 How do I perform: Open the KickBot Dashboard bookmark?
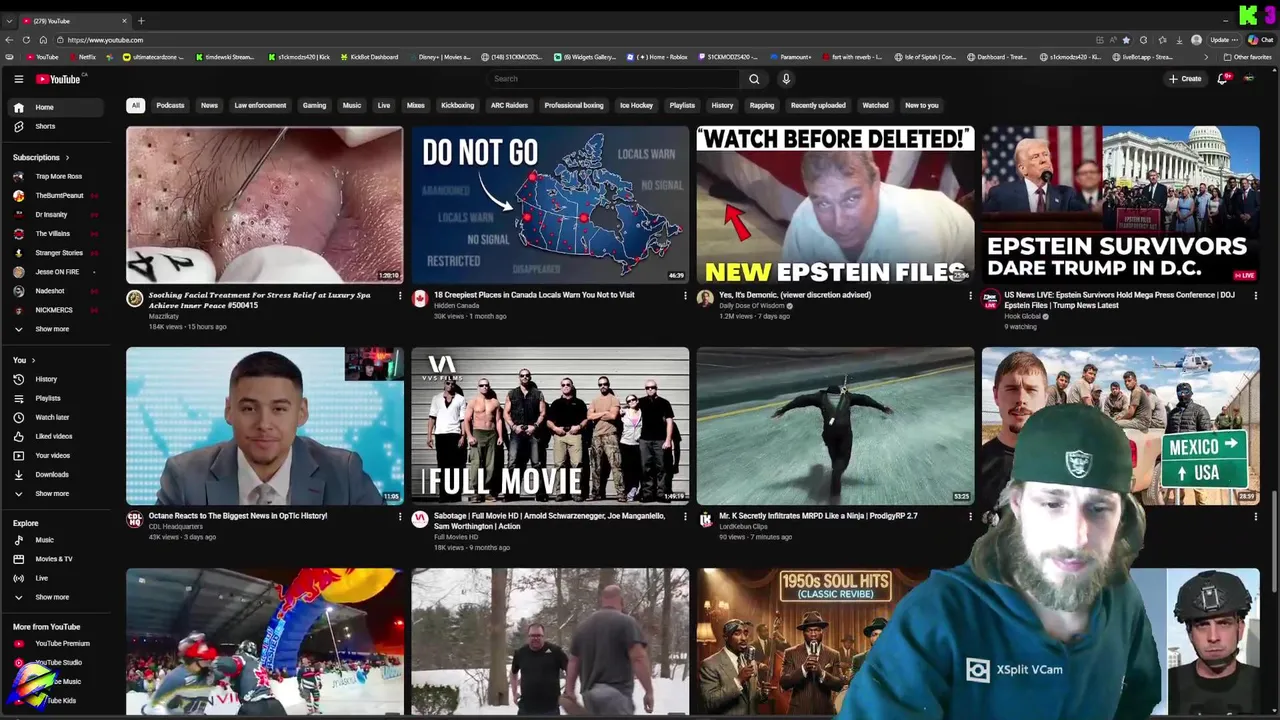click(369, 57)
